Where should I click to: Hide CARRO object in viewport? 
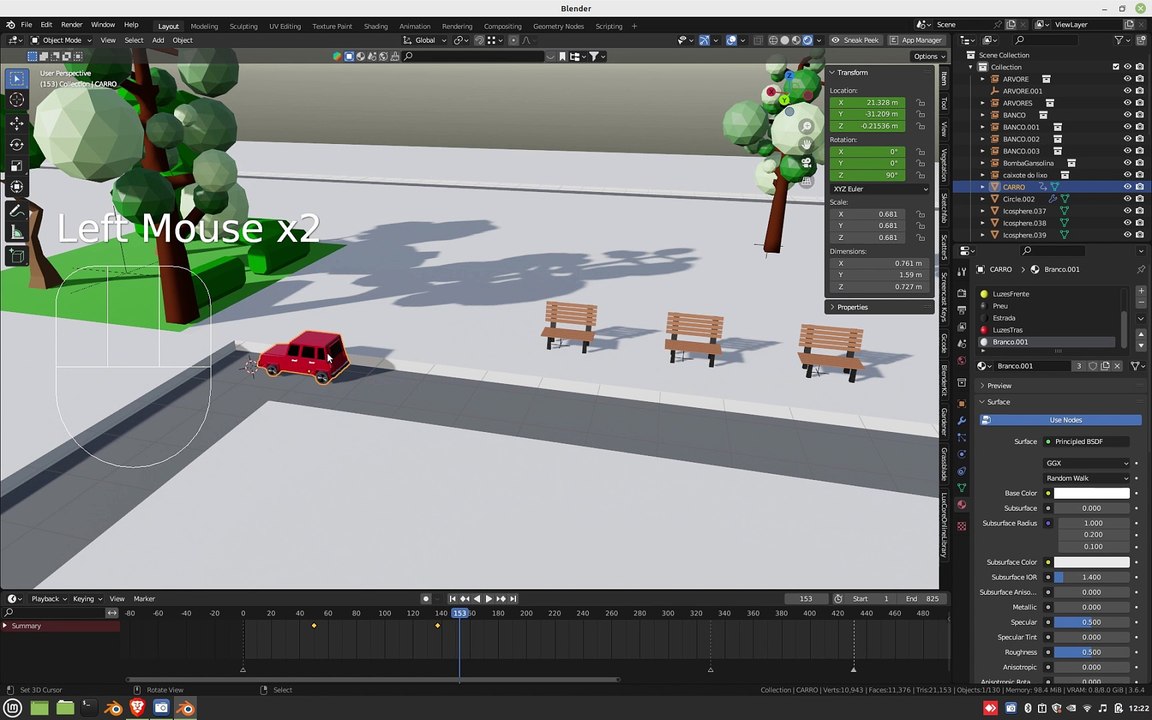(x=1127, y=187)
